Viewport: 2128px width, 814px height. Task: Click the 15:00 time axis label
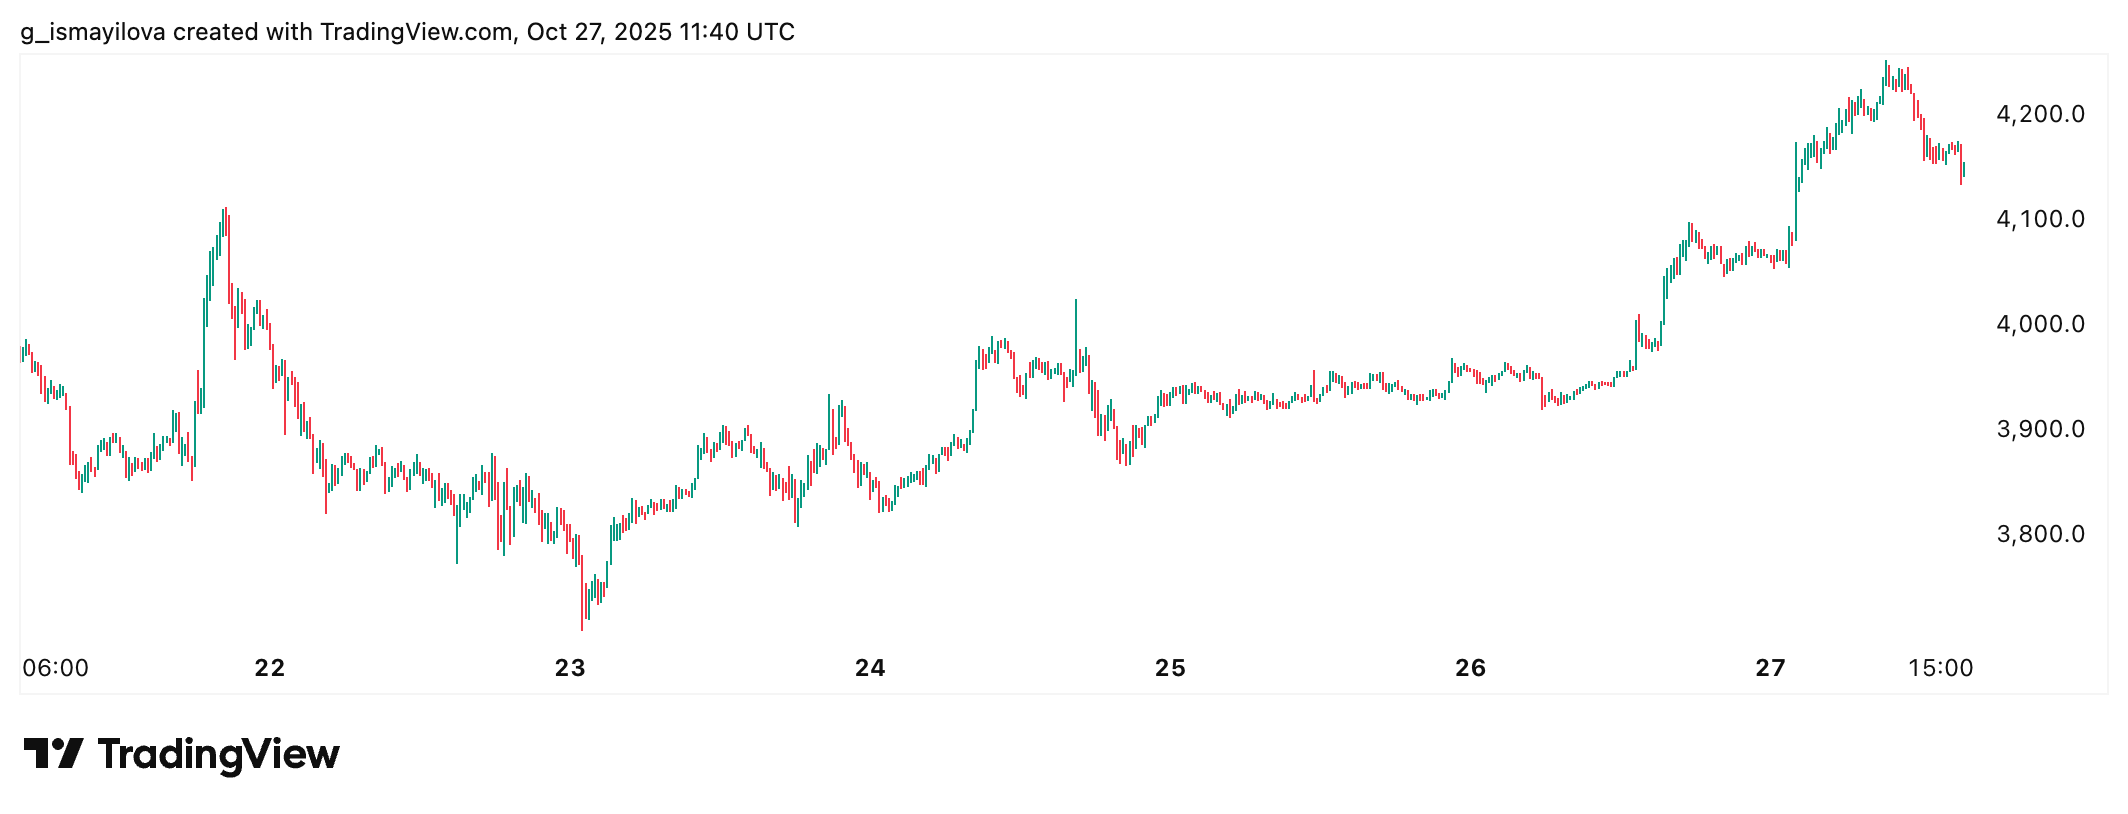[x=1940, y=668]
